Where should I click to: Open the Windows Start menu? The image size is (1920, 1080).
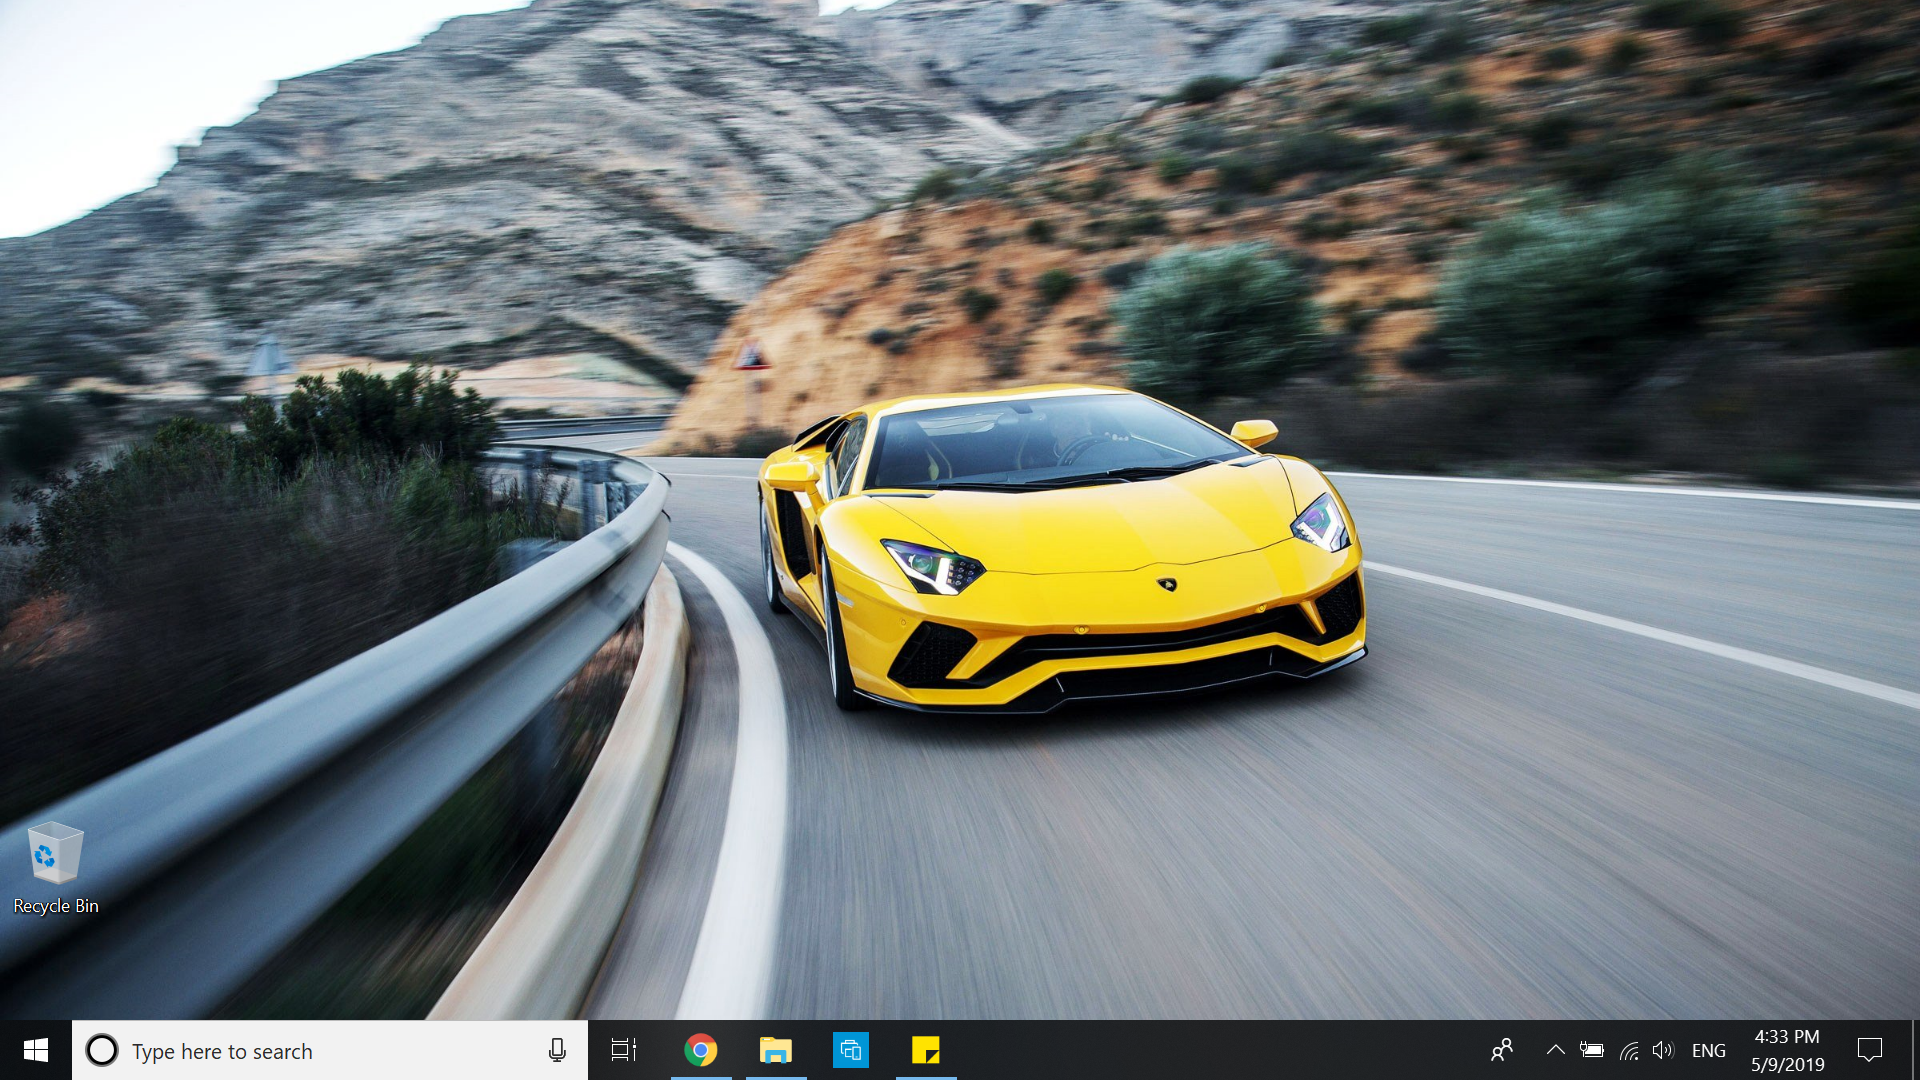(x=36, y=1050)
